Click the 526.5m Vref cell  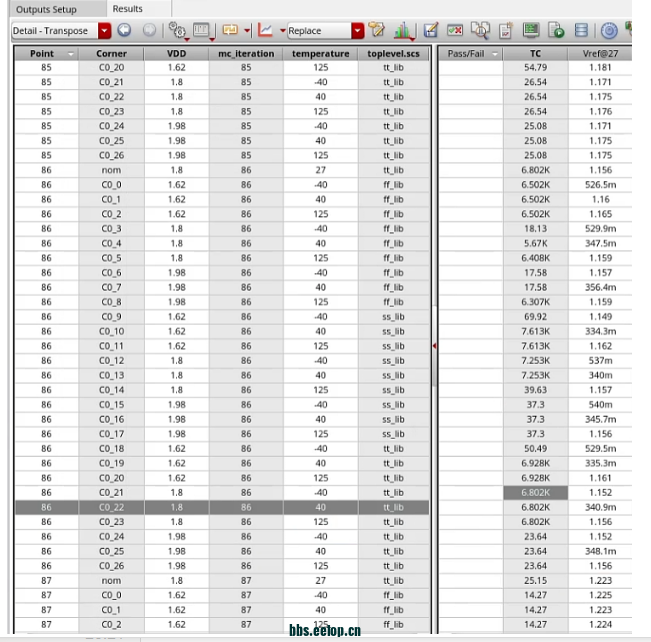click(600, 184)
